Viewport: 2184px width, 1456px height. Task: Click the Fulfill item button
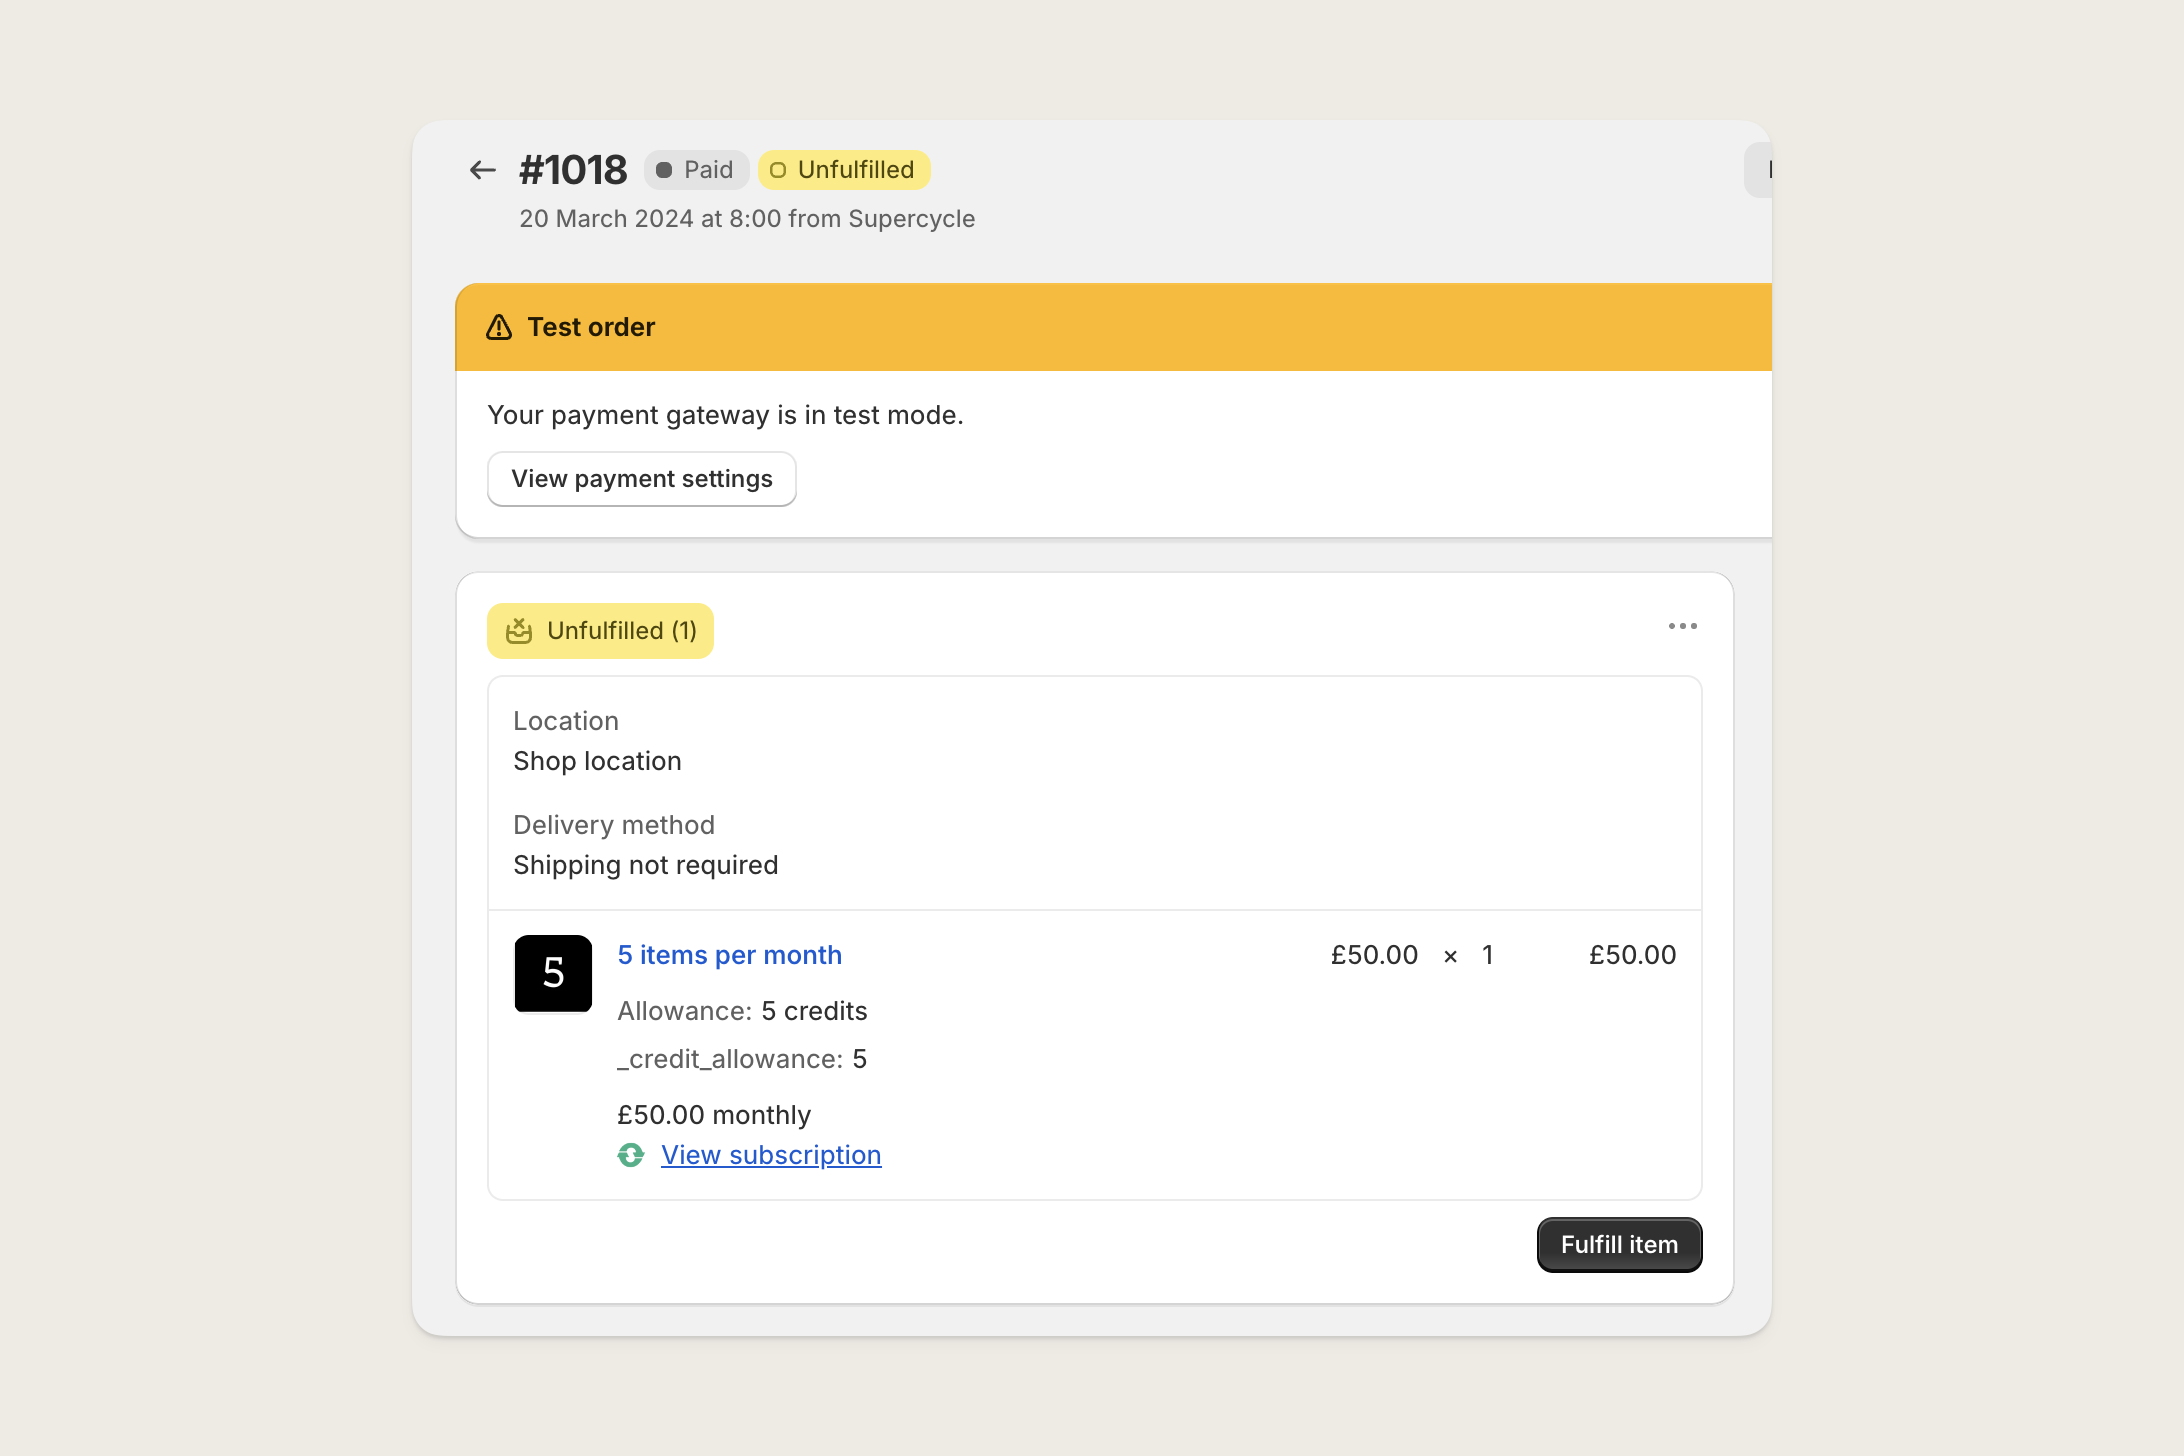1619,1245
